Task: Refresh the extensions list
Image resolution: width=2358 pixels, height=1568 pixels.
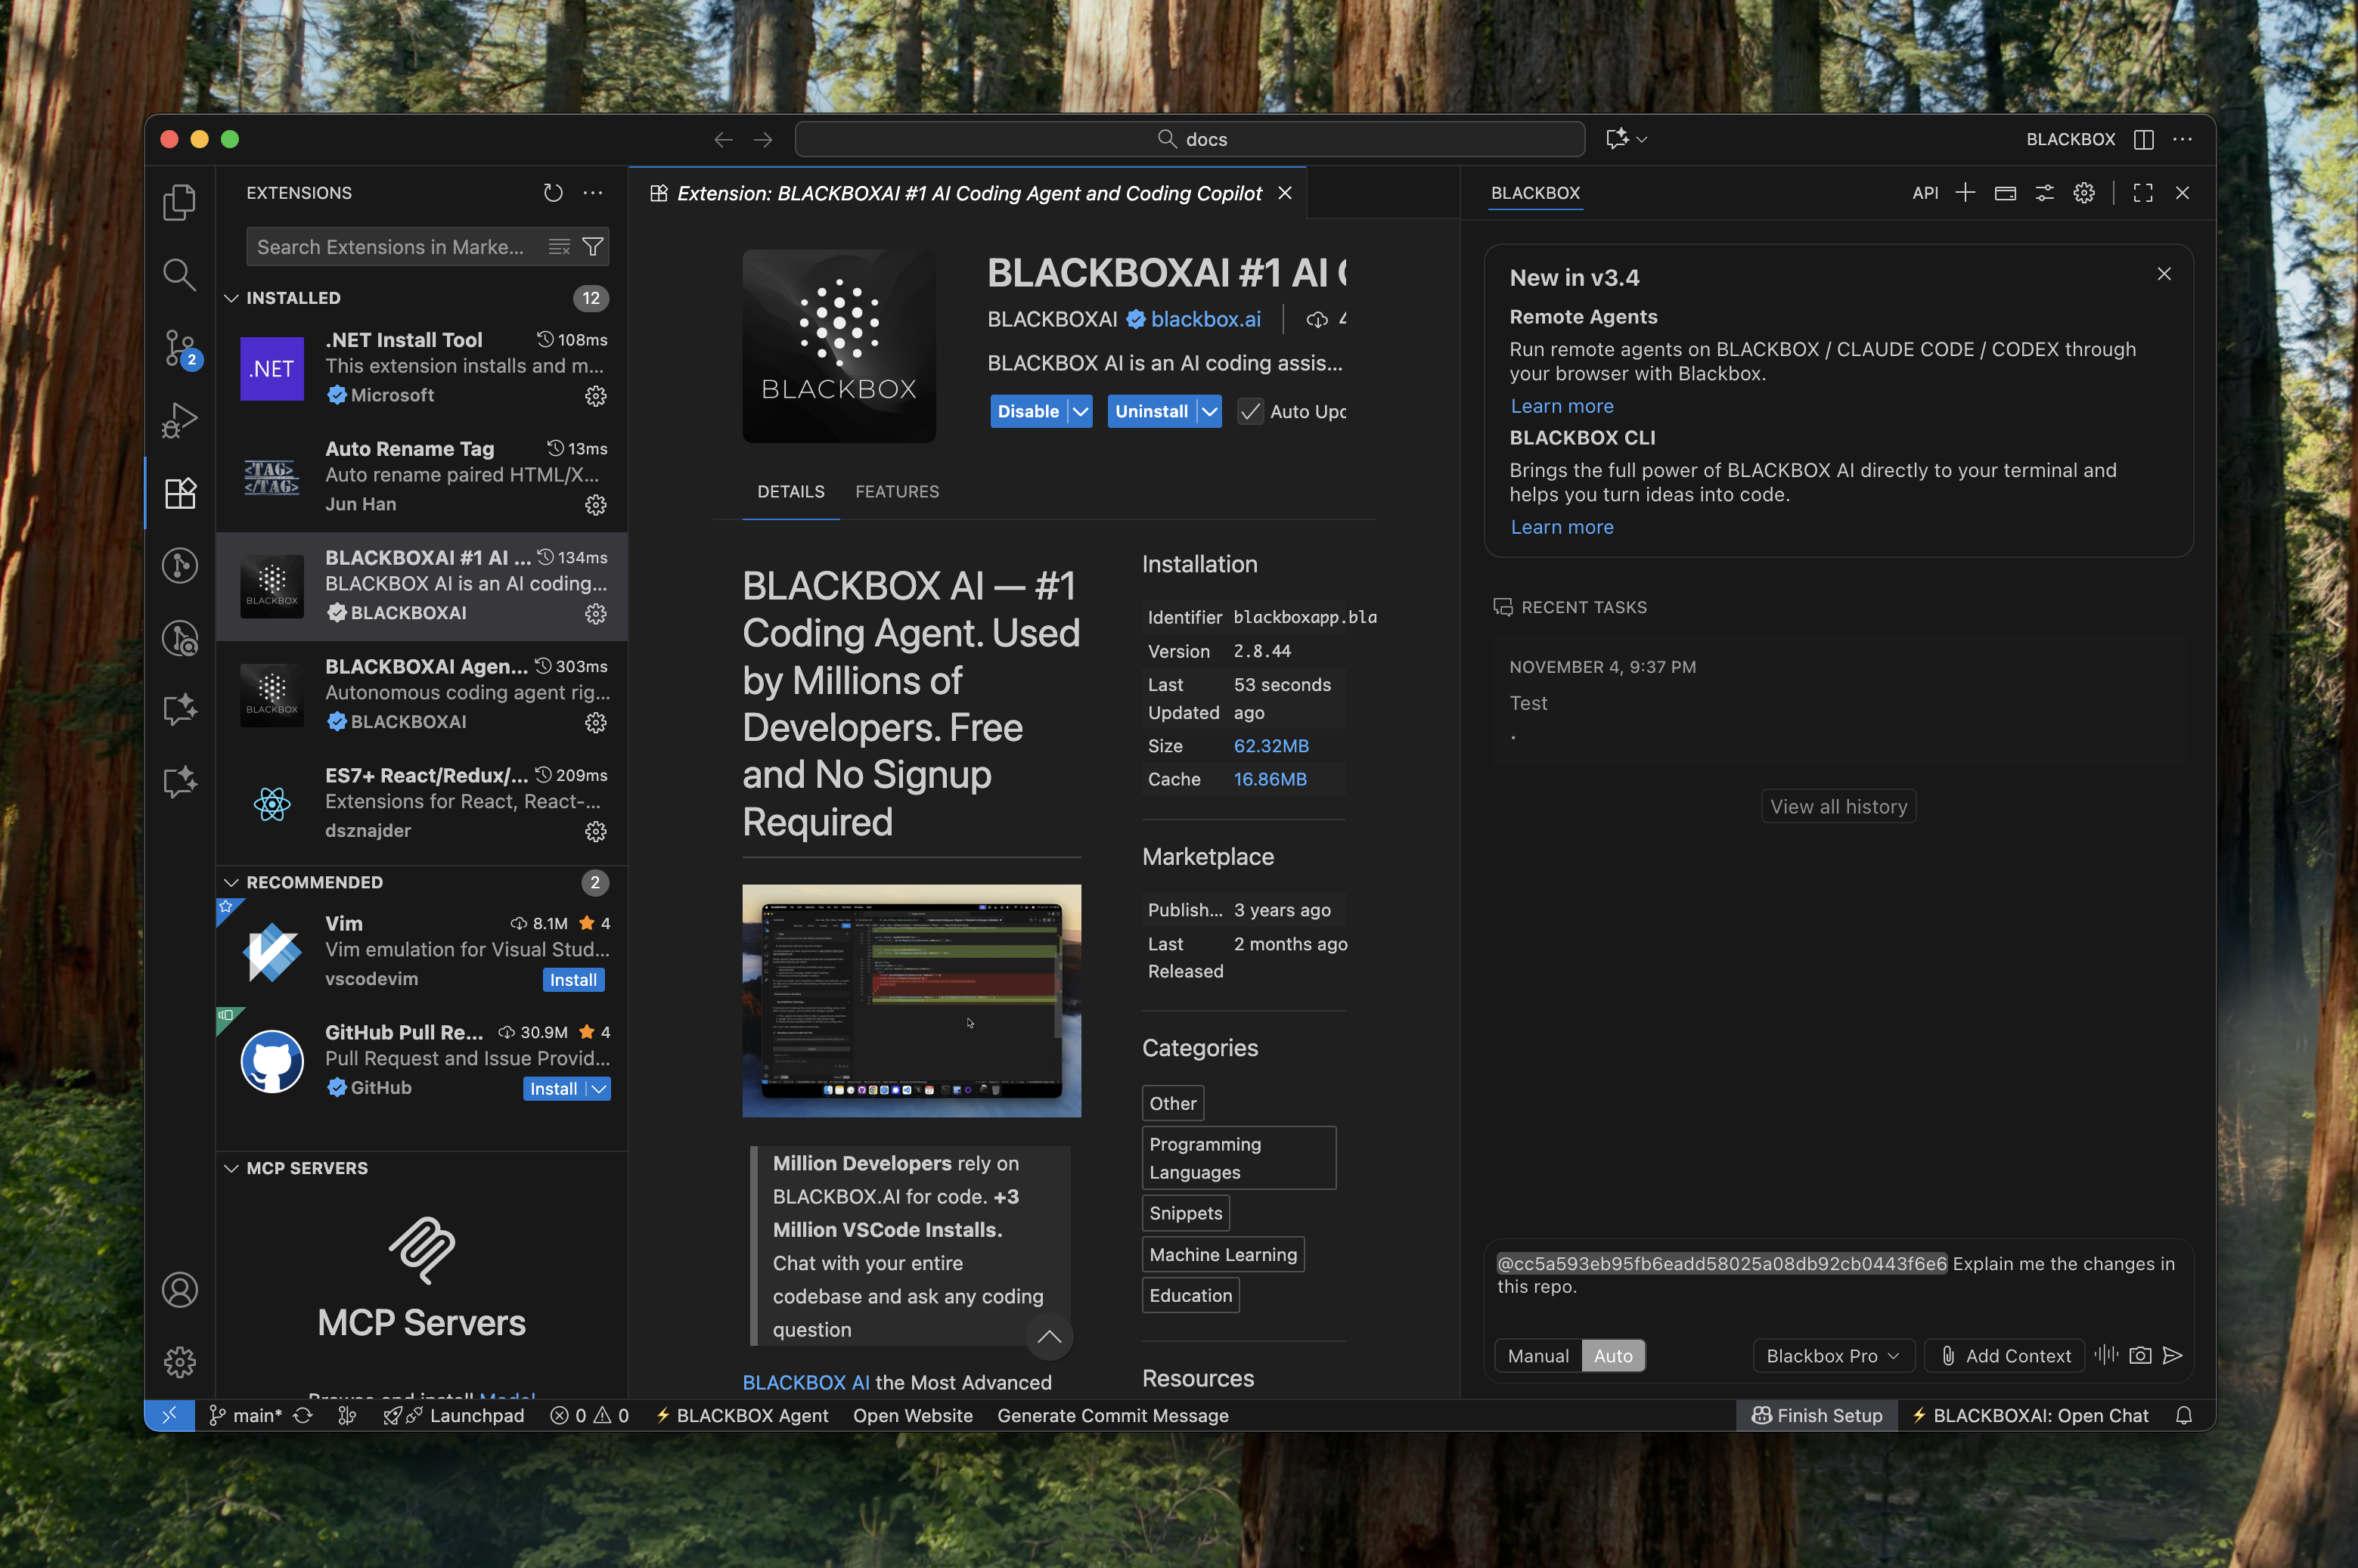Action: [x=553, y=193]
